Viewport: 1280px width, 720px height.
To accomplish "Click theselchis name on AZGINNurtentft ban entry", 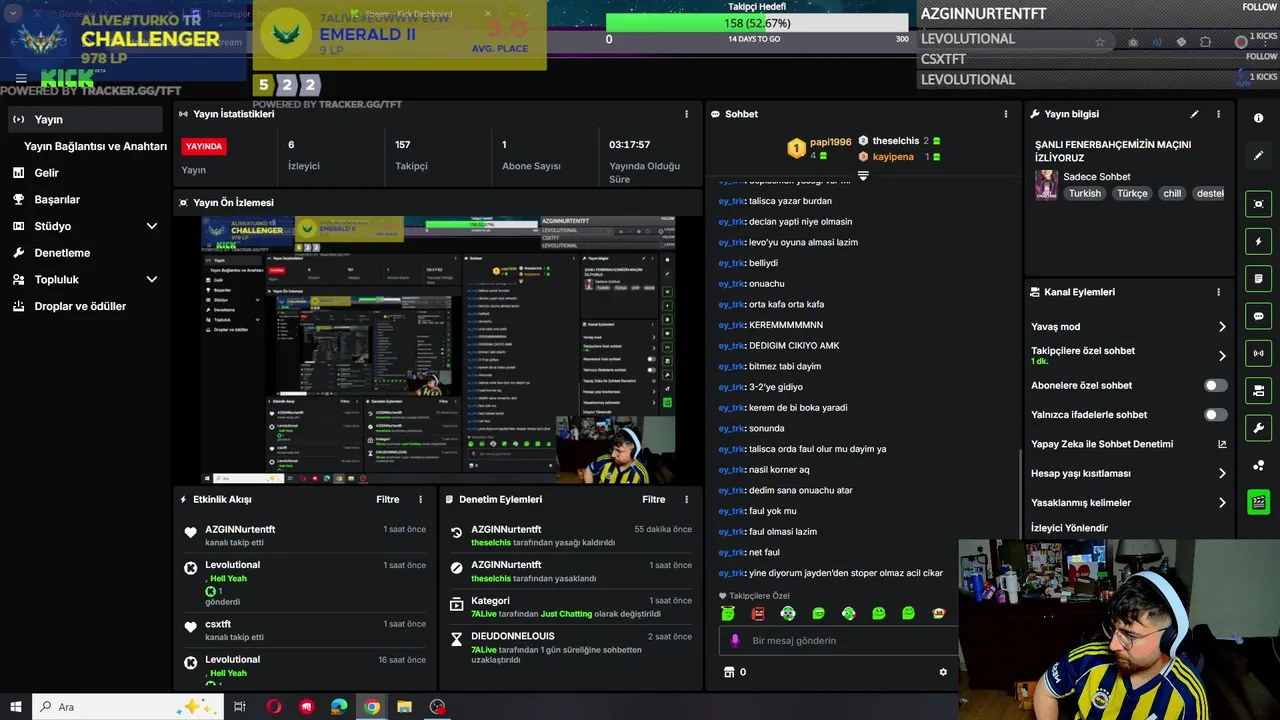I will point(491,578).
